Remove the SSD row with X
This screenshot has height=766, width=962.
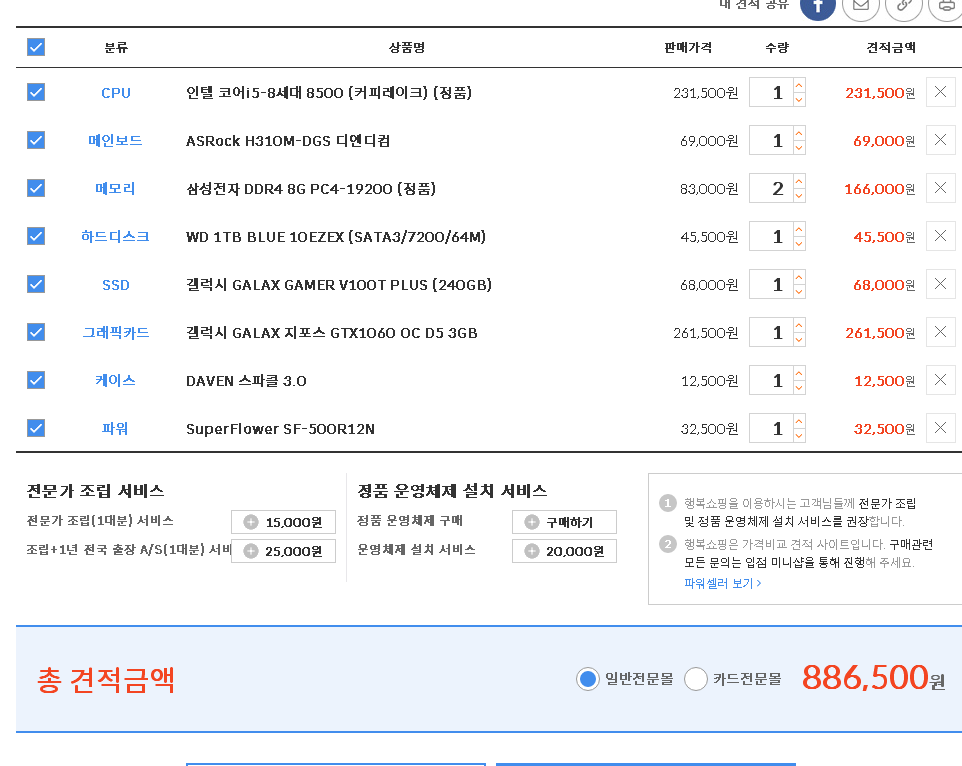tap(940, 284)
